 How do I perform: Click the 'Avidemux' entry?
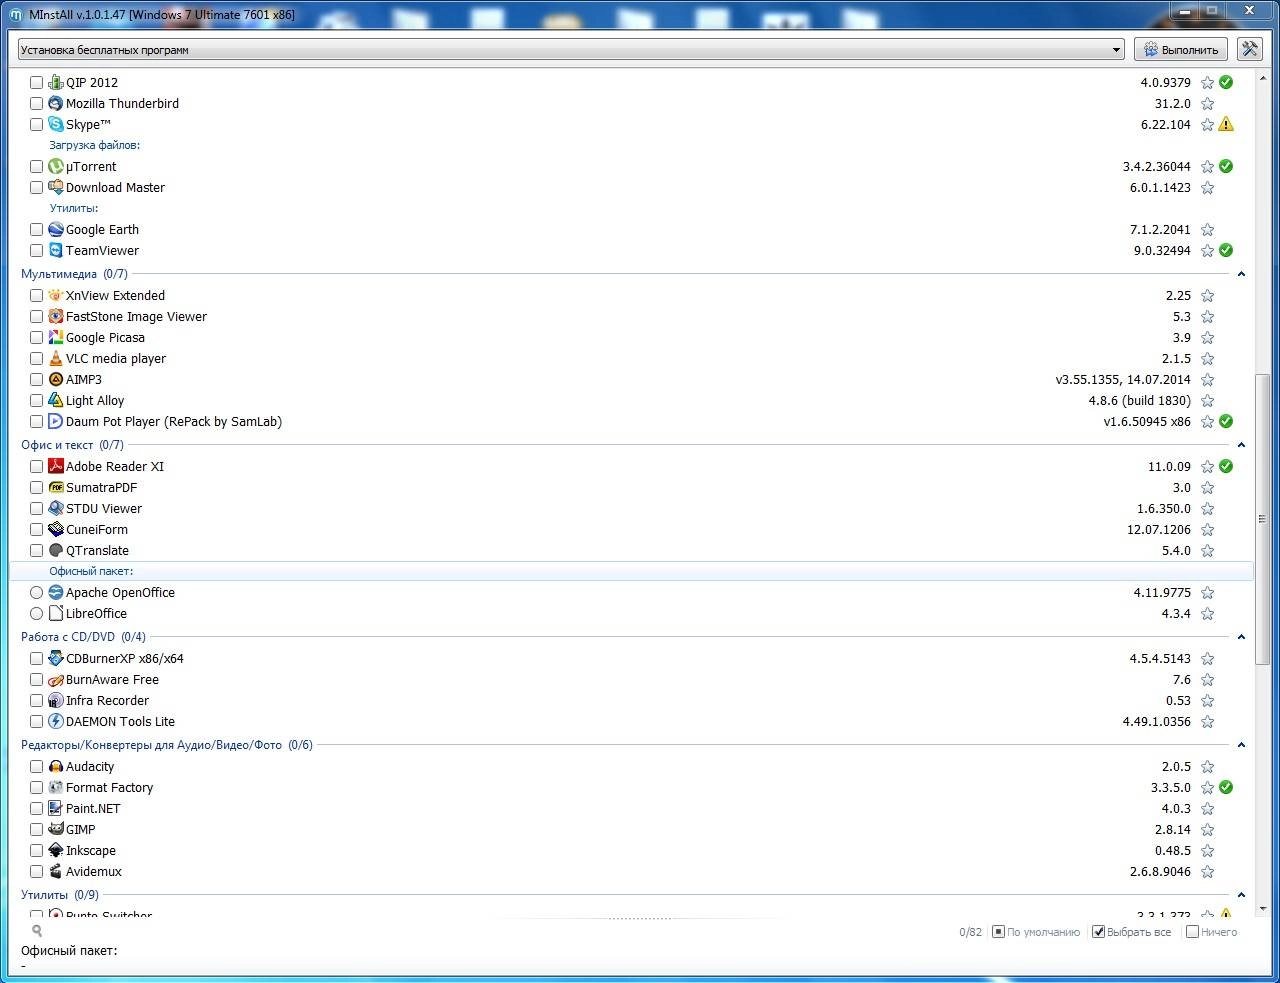pyautogui.click(x=94, y=871)
